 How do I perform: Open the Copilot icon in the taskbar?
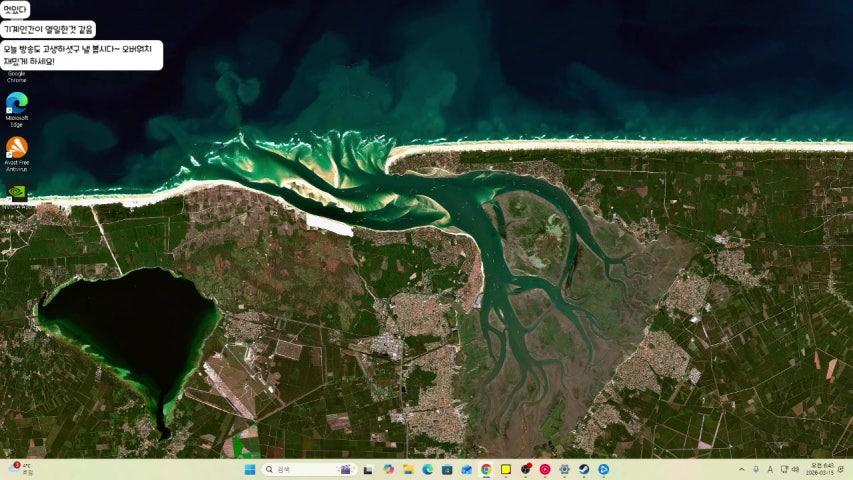tap(388, 469)
